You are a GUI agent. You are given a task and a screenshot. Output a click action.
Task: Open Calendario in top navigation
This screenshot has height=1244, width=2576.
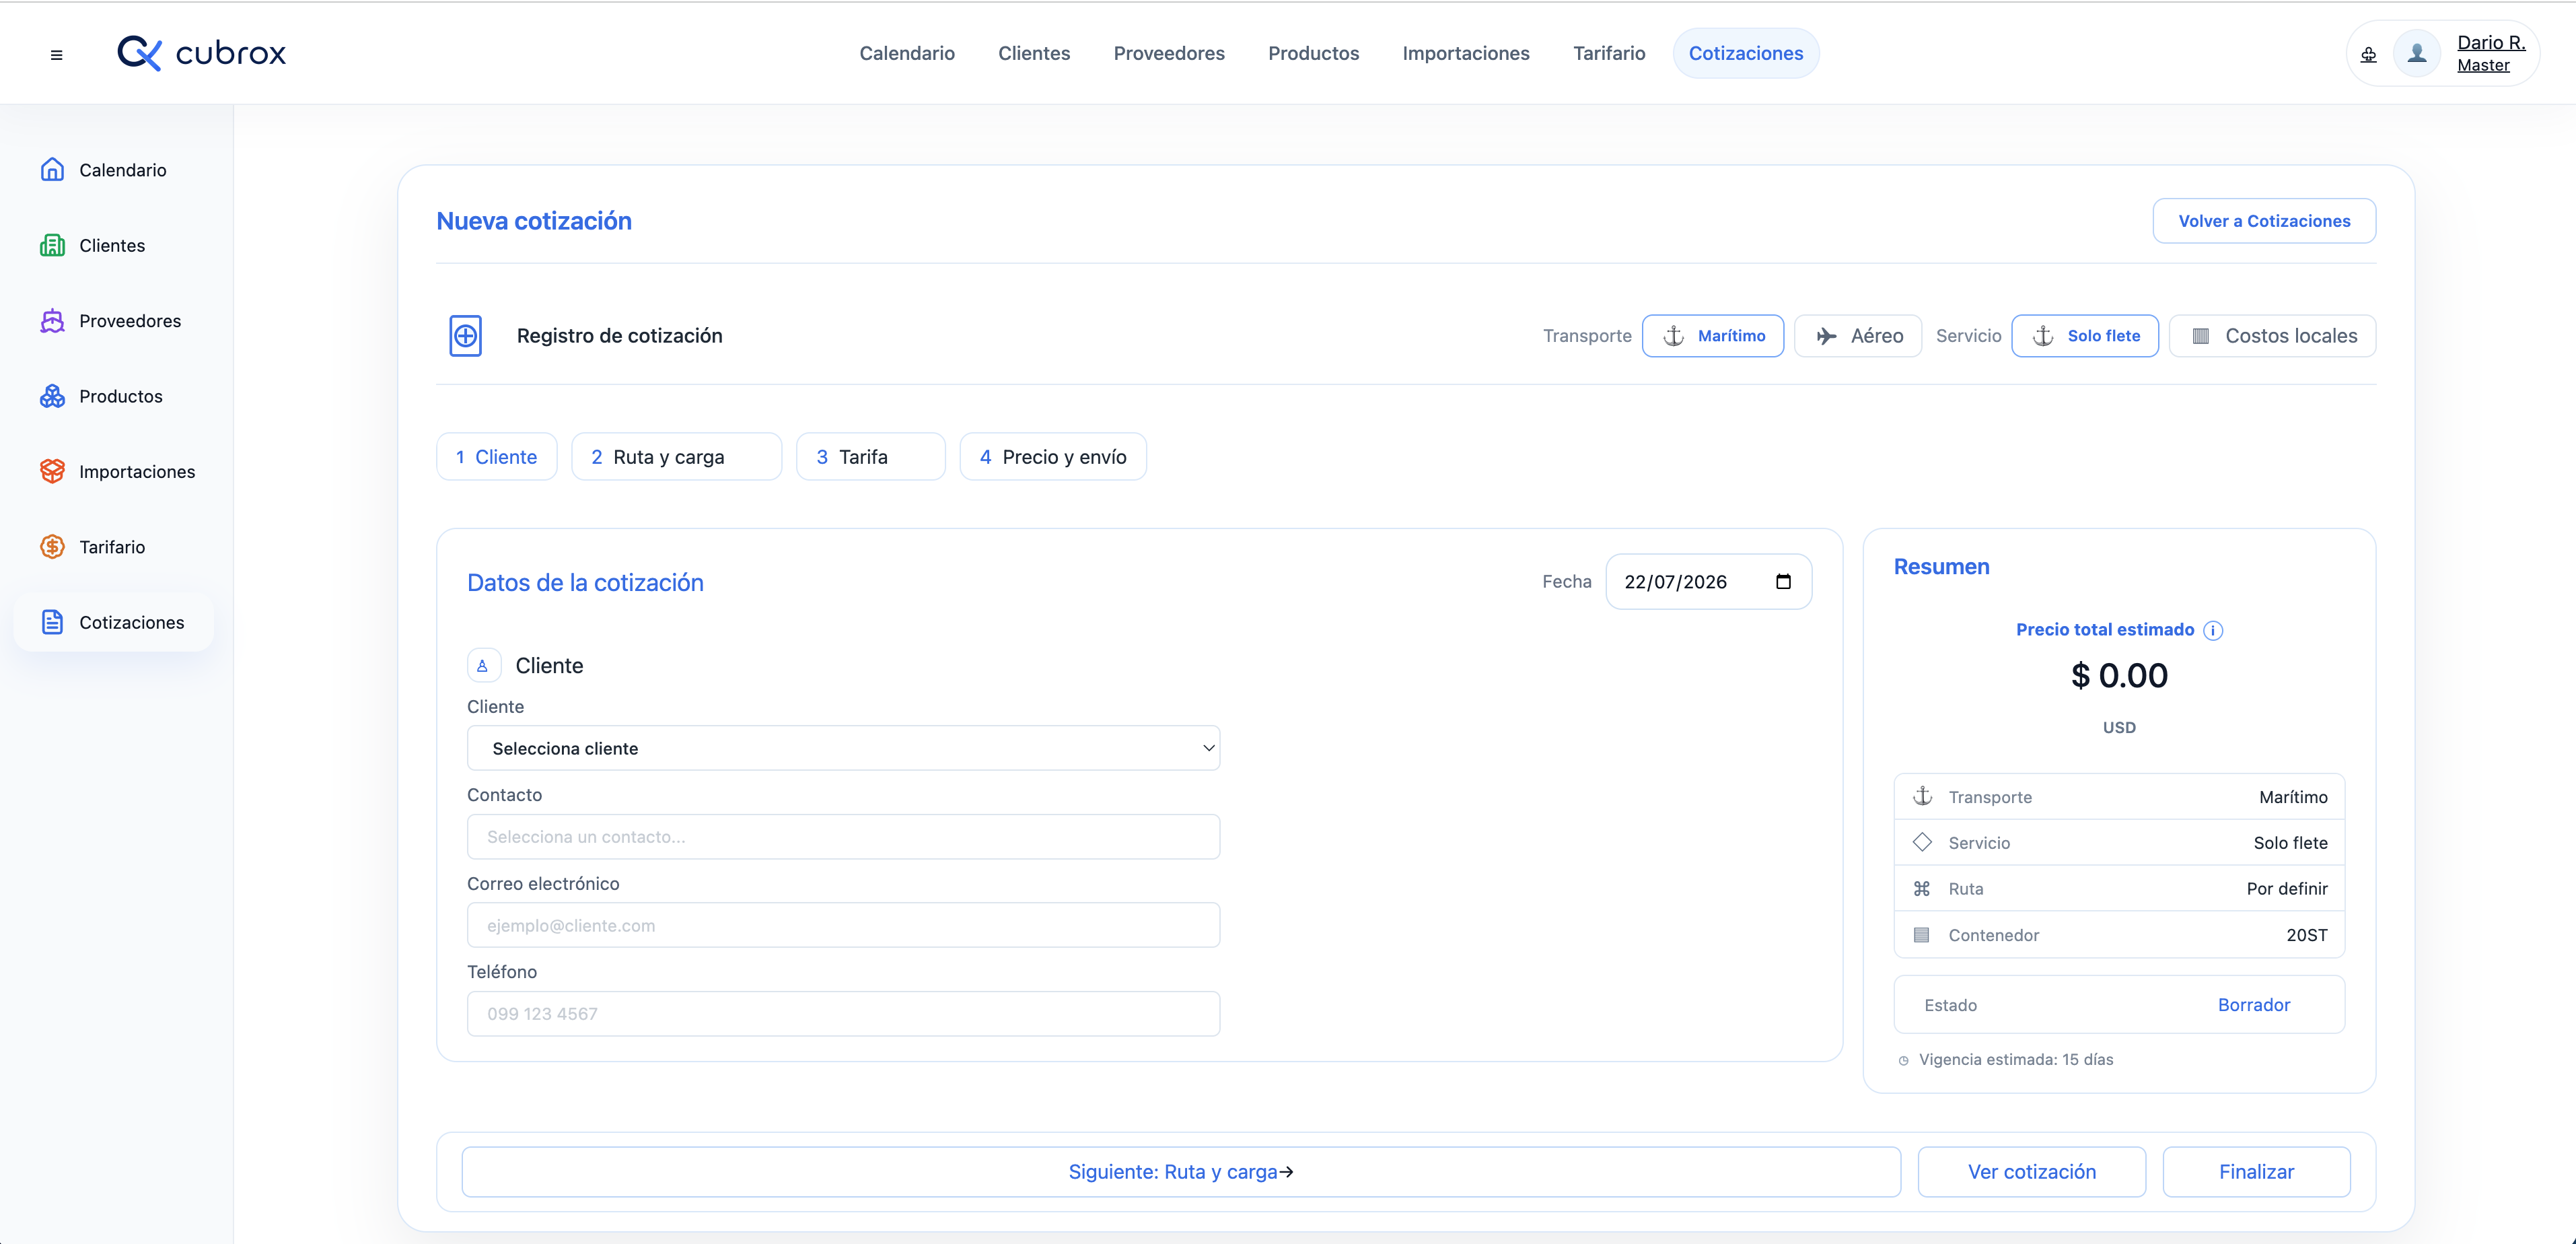907,53
